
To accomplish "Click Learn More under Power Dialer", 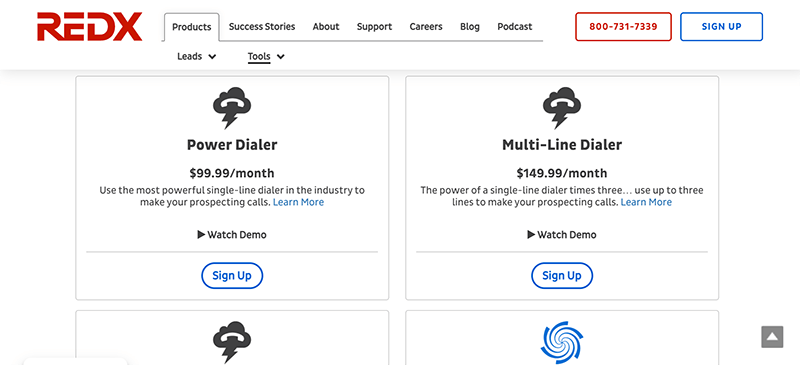I will pyautogui.click(x=298, y=202).
